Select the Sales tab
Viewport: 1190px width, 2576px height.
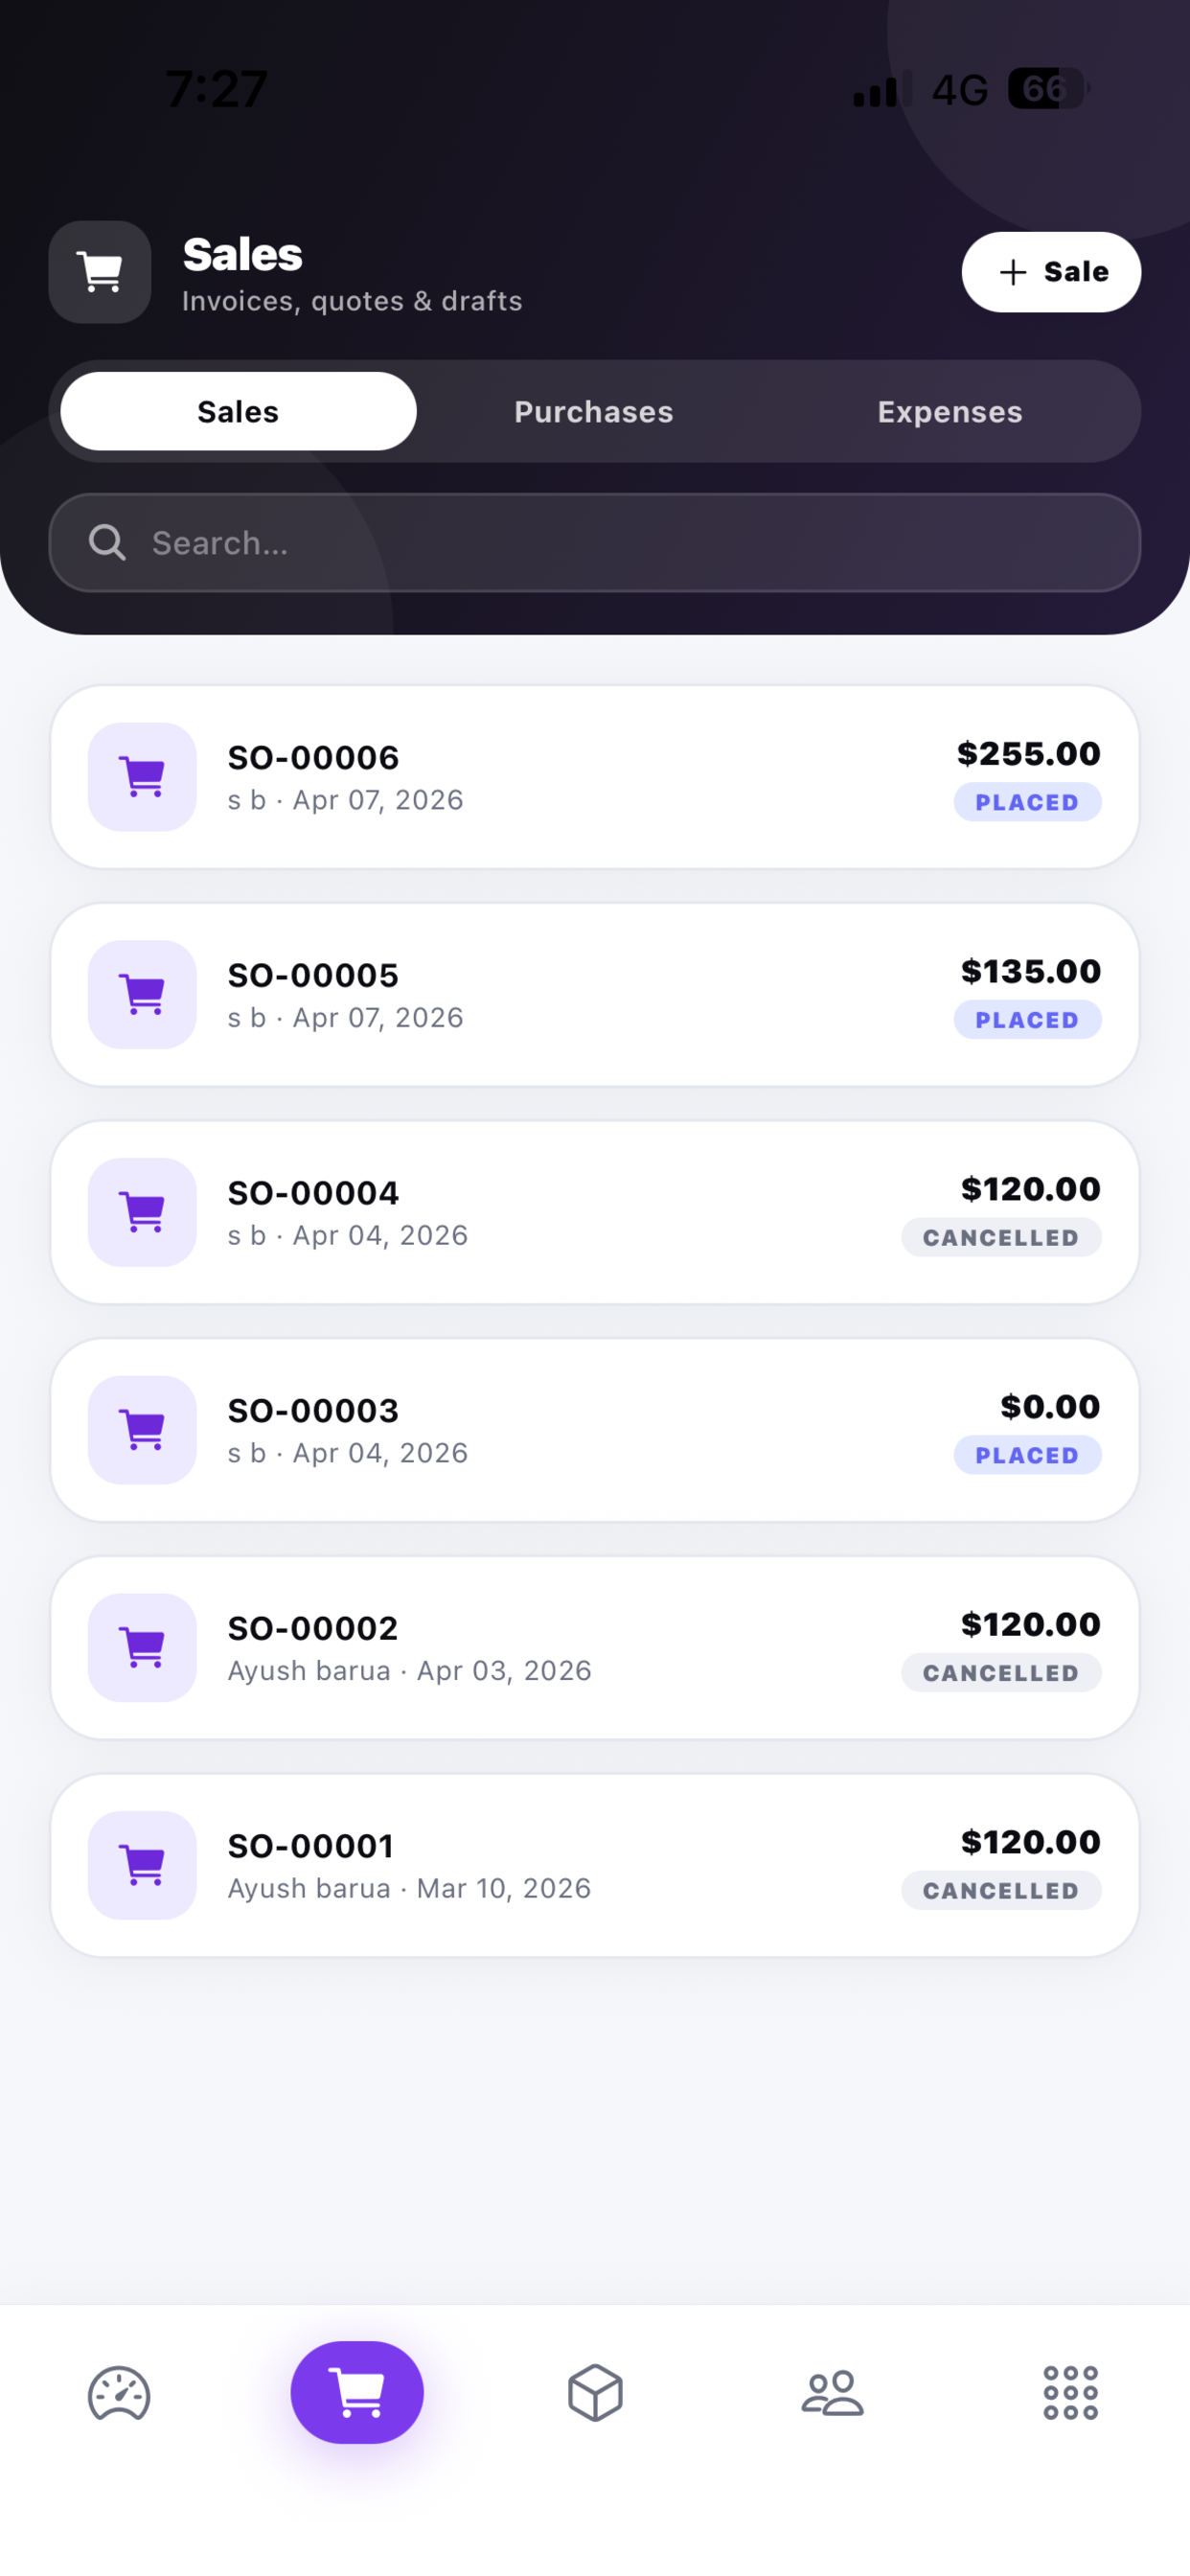point(238,412)
